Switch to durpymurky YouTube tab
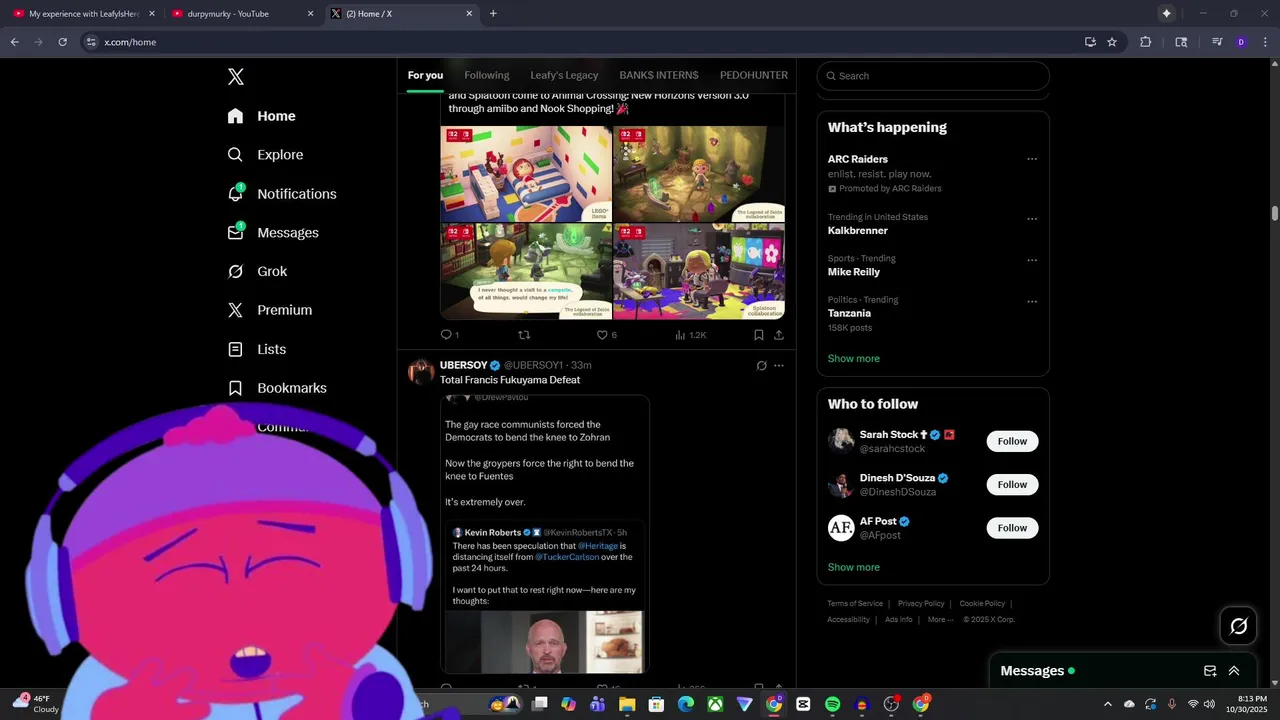 pos(240,14)
